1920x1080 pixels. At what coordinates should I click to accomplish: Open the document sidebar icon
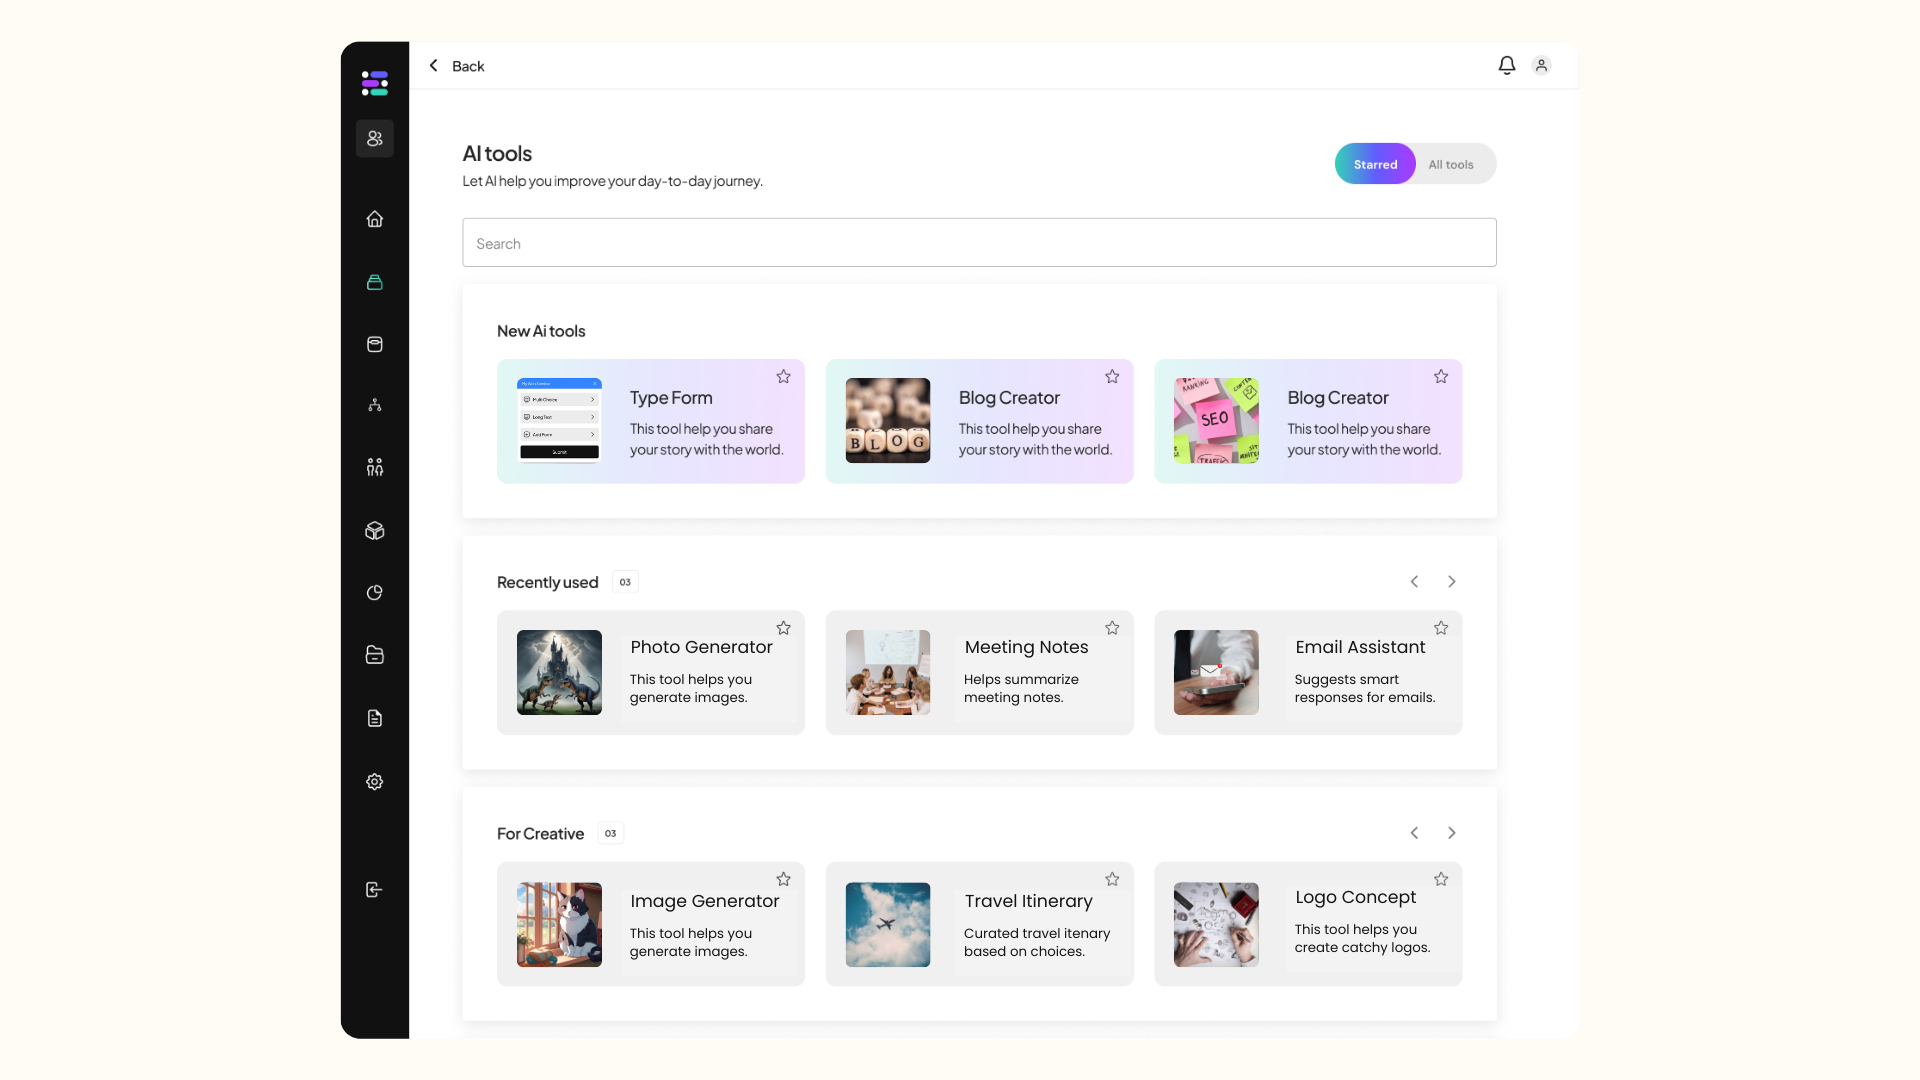[375, 718]
